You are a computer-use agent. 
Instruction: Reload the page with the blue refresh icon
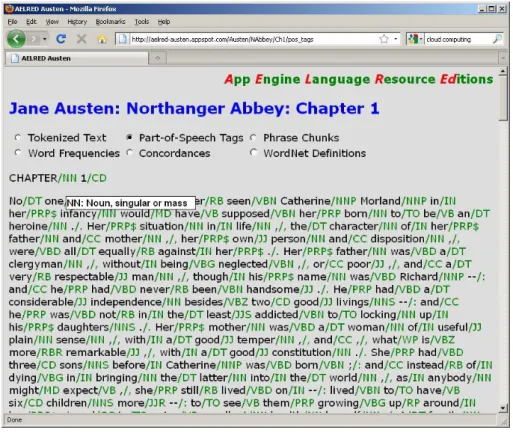61,39
